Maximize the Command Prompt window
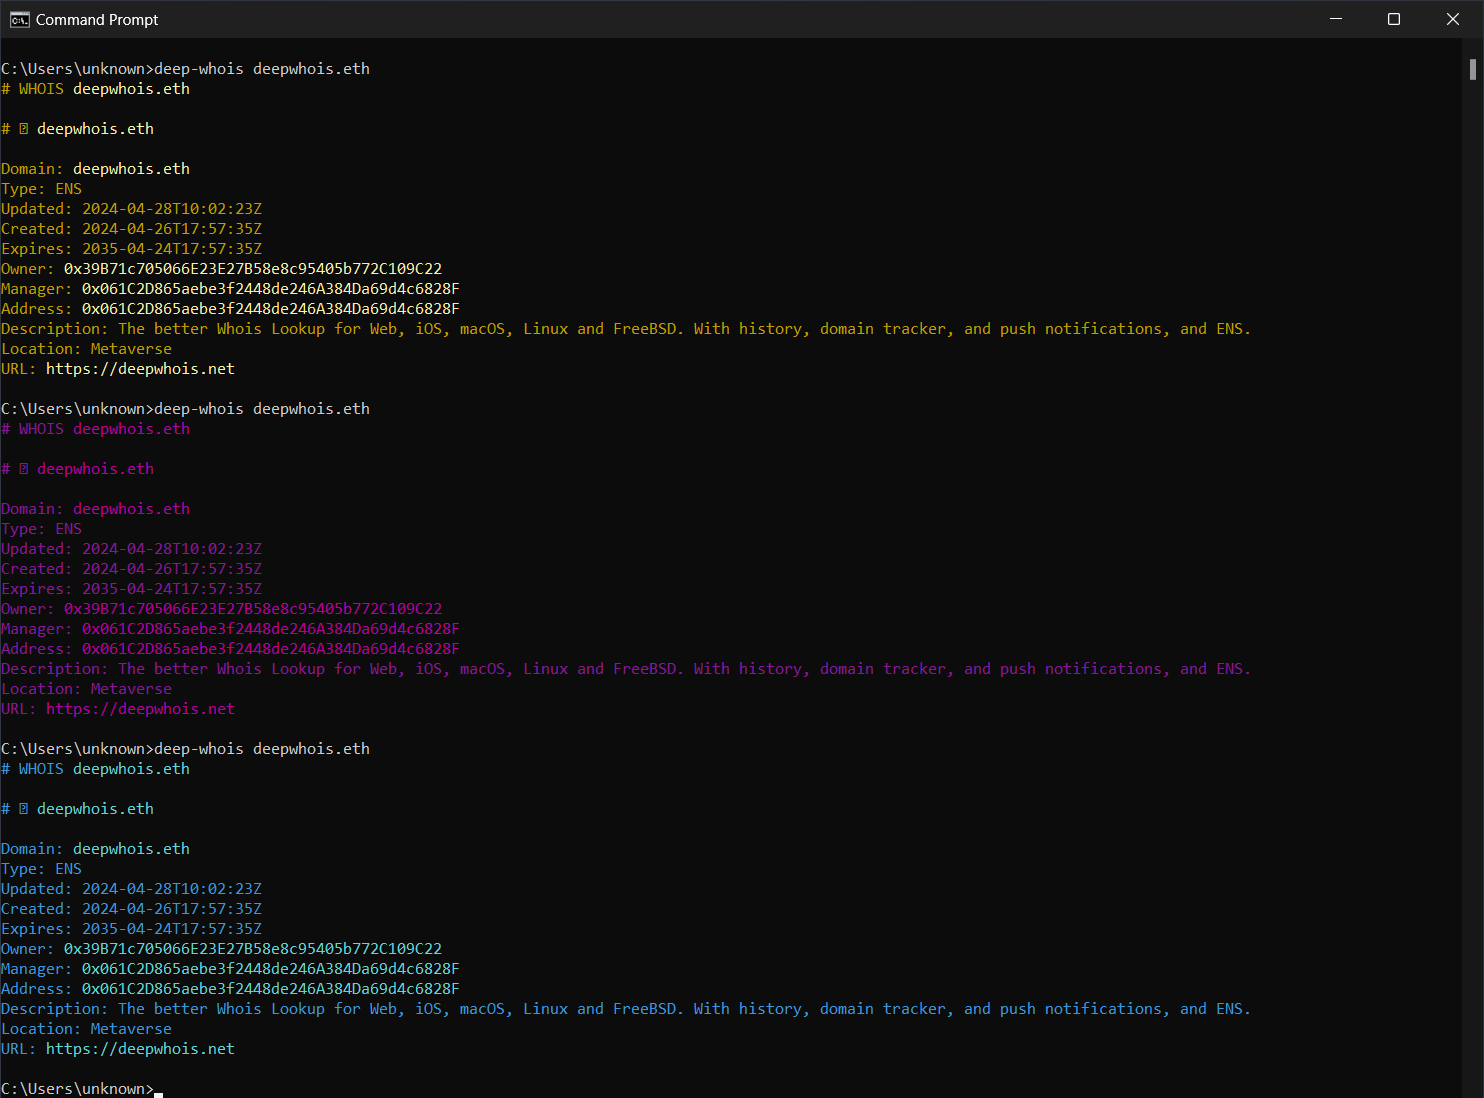This screenshot has height=1098, width=1484. pos(1394,19)
